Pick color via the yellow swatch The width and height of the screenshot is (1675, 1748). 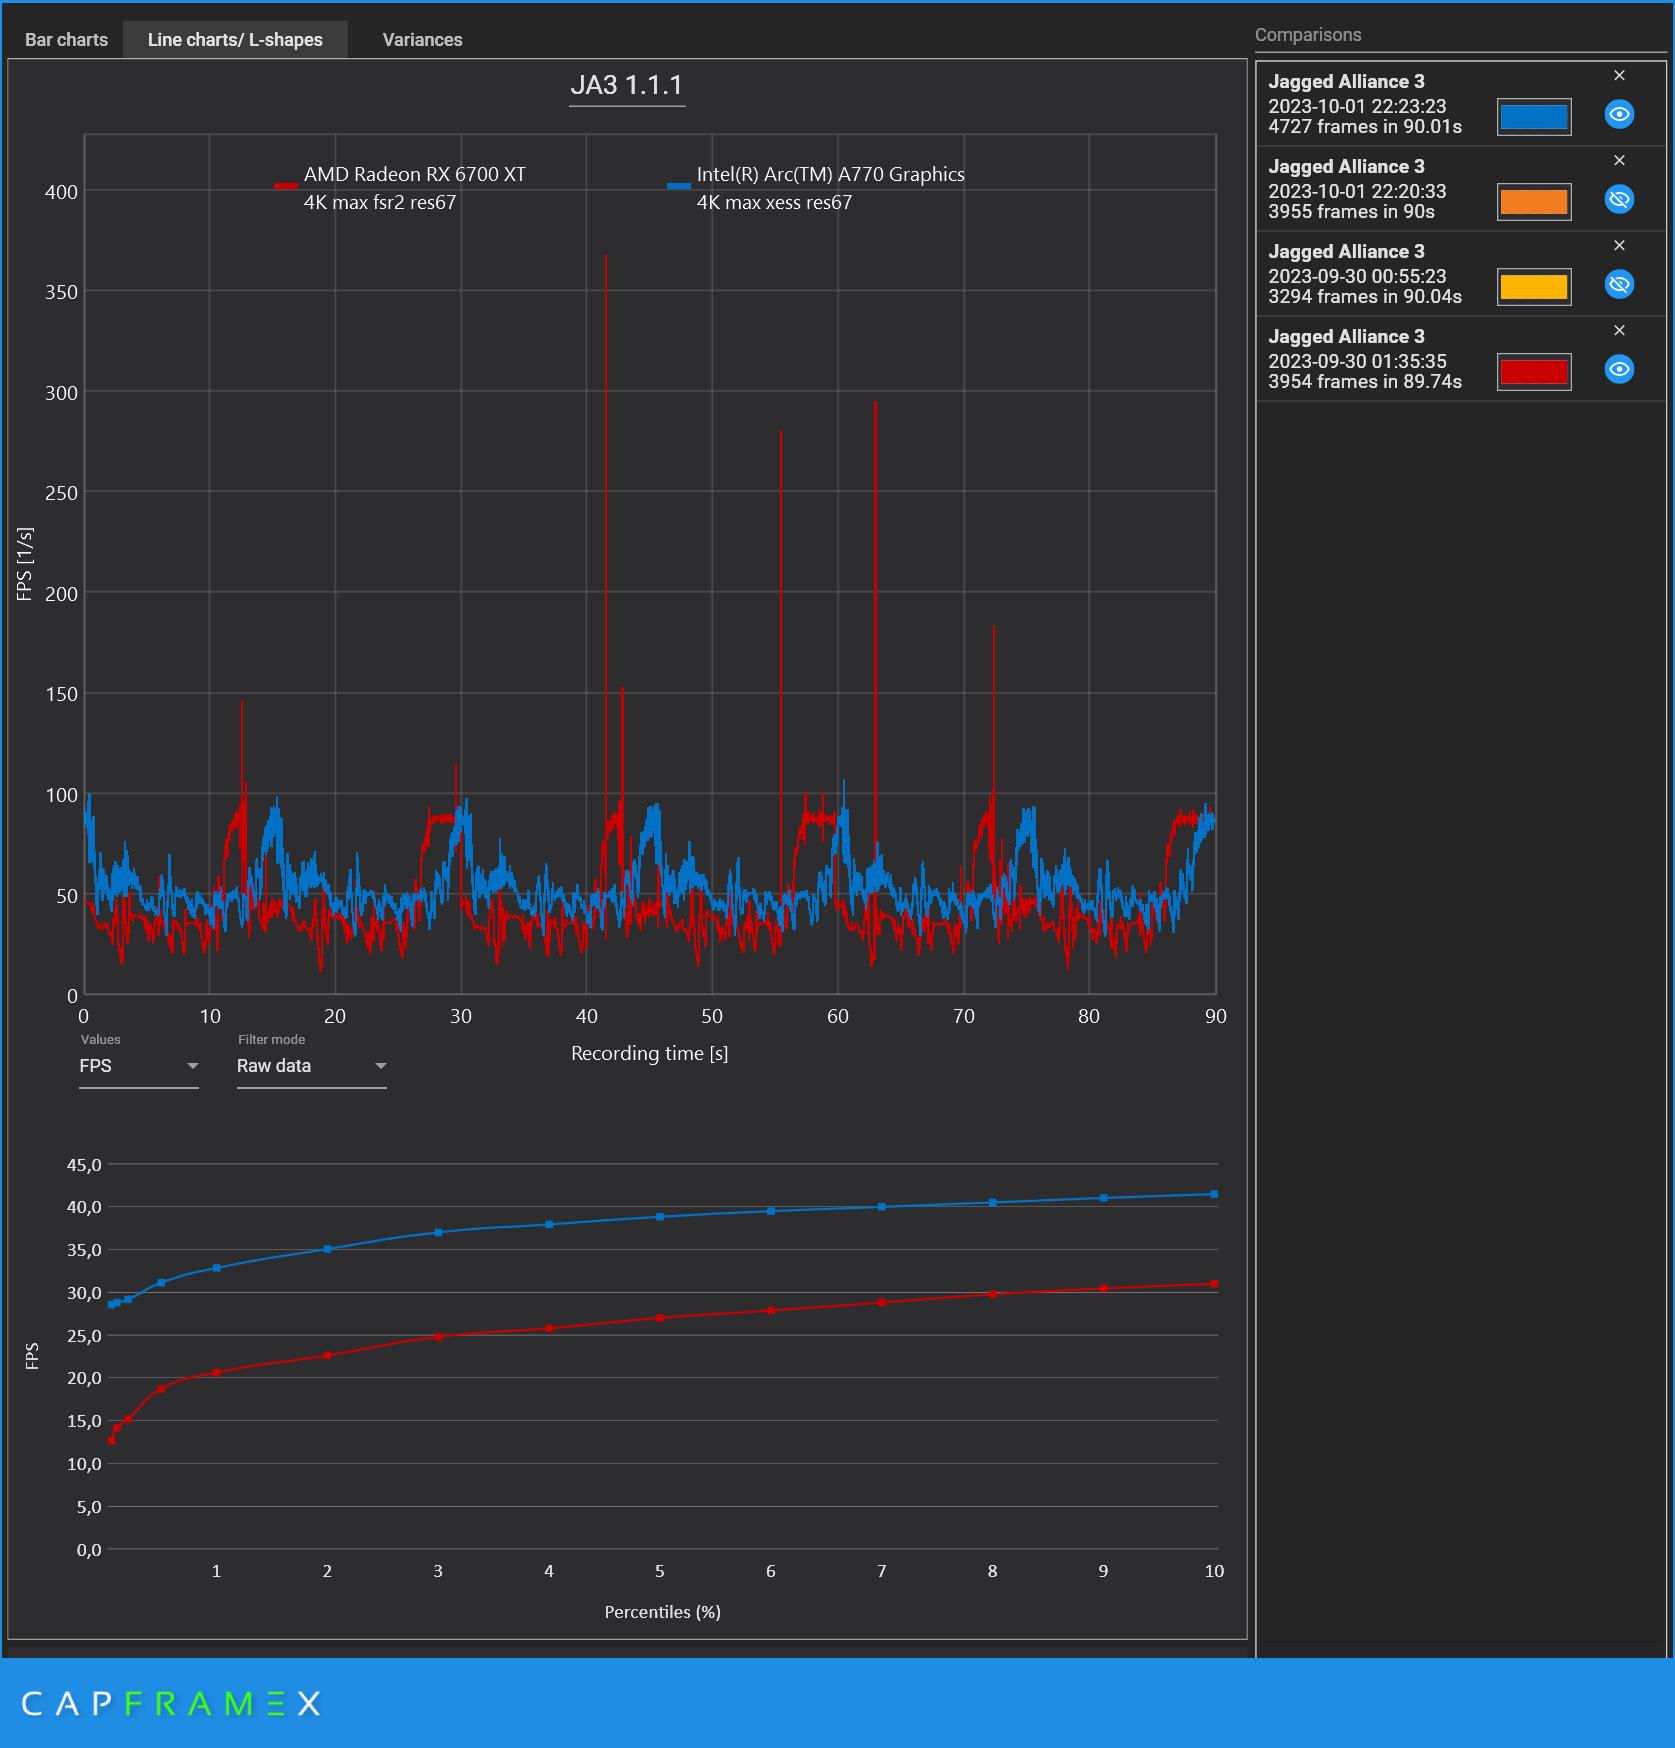(1534, 287)
